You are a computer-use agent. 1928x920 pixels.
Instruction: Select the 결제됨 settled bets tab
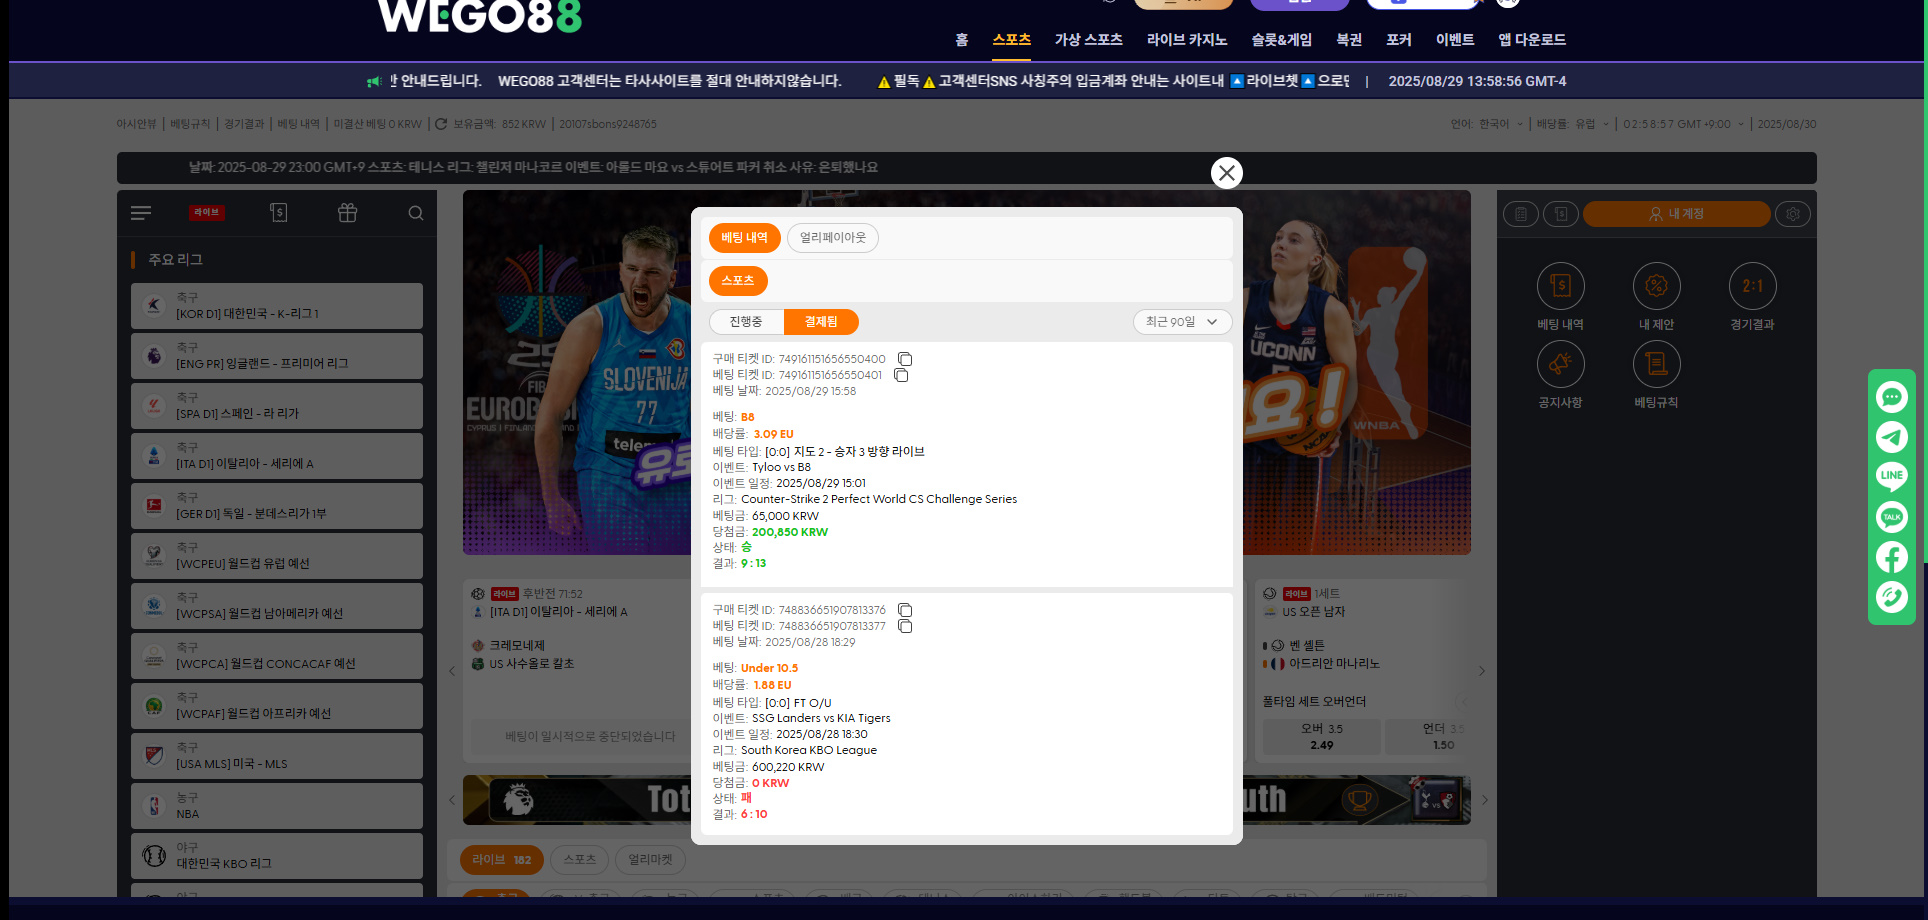[821, 322]
